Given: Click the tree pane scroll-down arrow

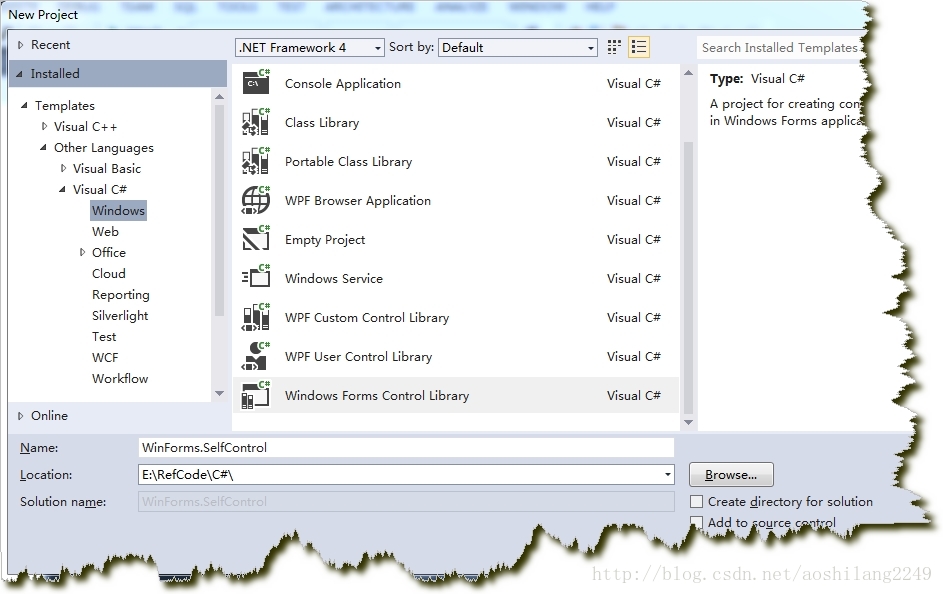Looking at the screenshot, I should 220,393.
